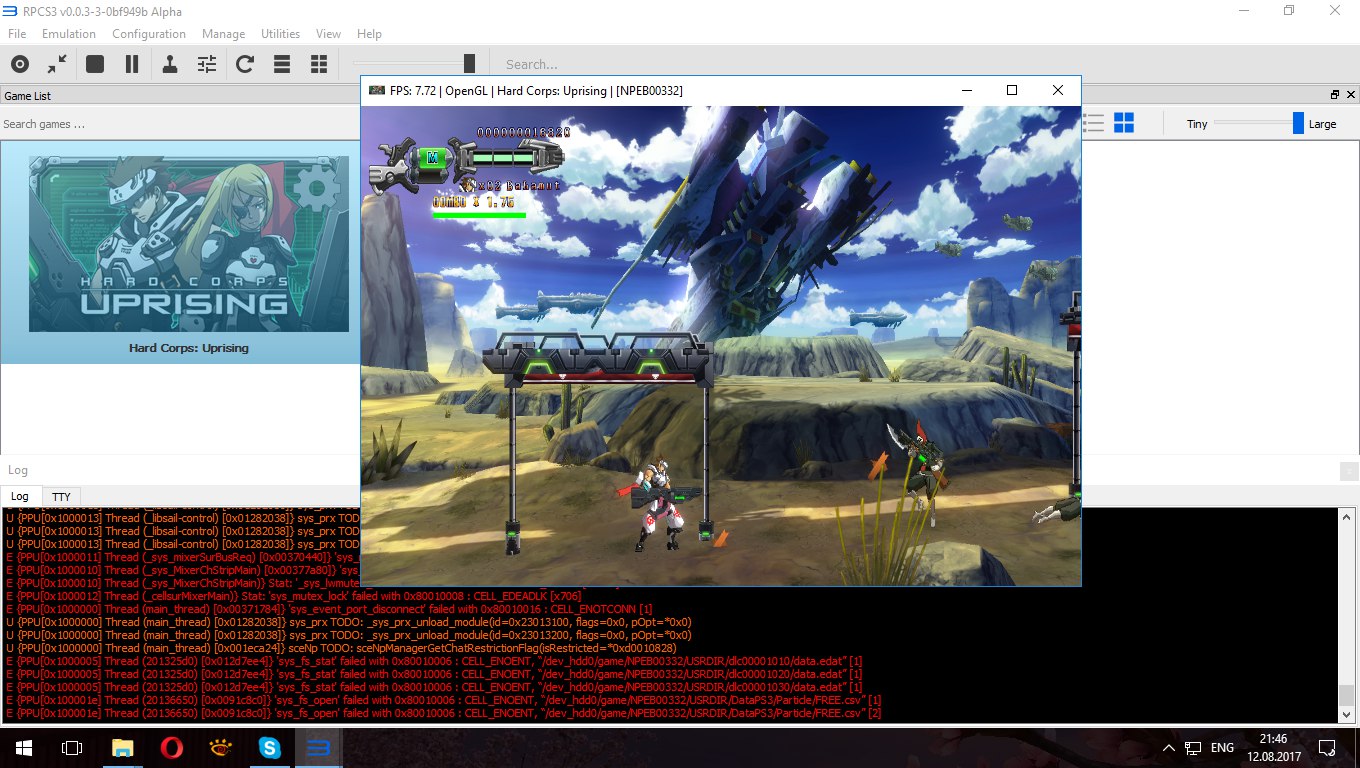Image resolution: width=1360 pixels, height=768 pixels.
Task: Refresh the game list
Action: pyautogui.click(x=245, y=64)
